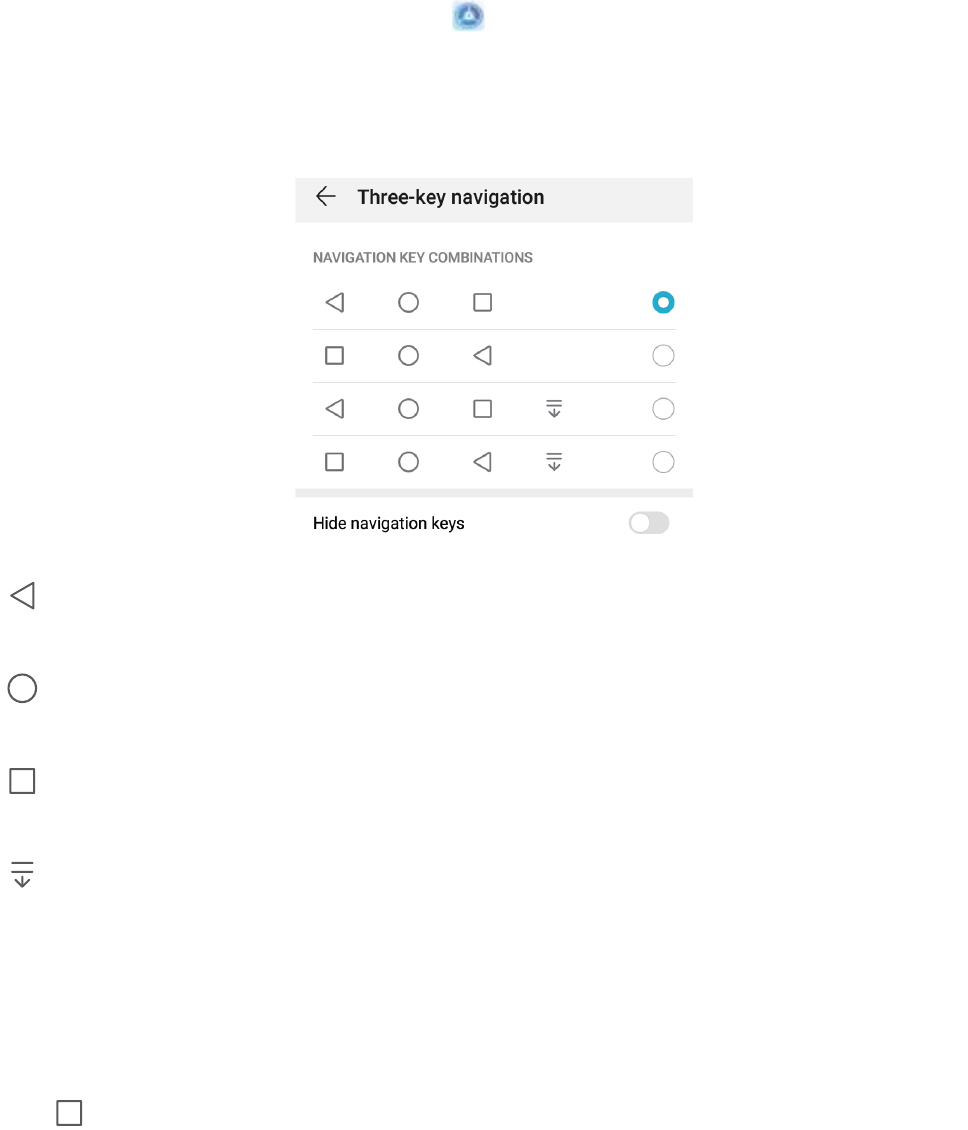Click large Home circle icon in left legend
The height and width of the screenshot is (1130, 968).
pyautogui.click(x=23, y=689)
